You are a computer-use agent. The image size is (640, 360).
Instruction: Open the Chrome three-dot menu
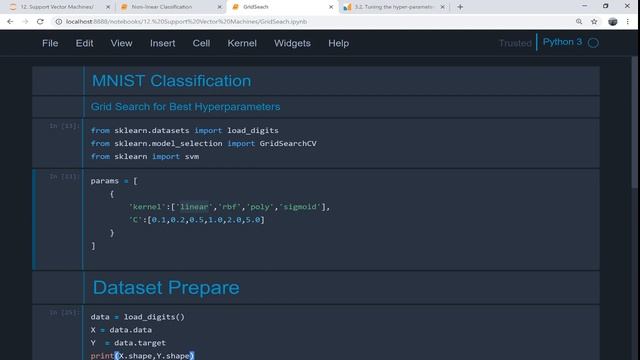tap(628, 22)
